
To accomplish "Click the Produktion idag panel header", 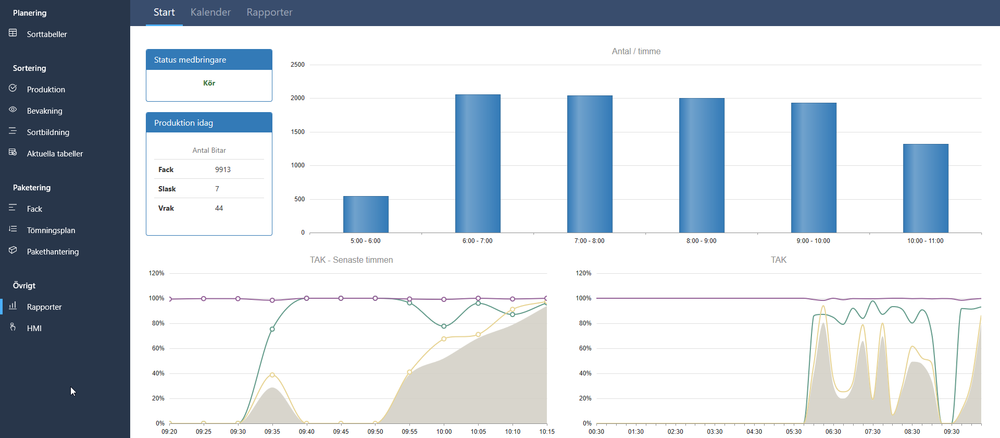I will (x=209, y=122).
